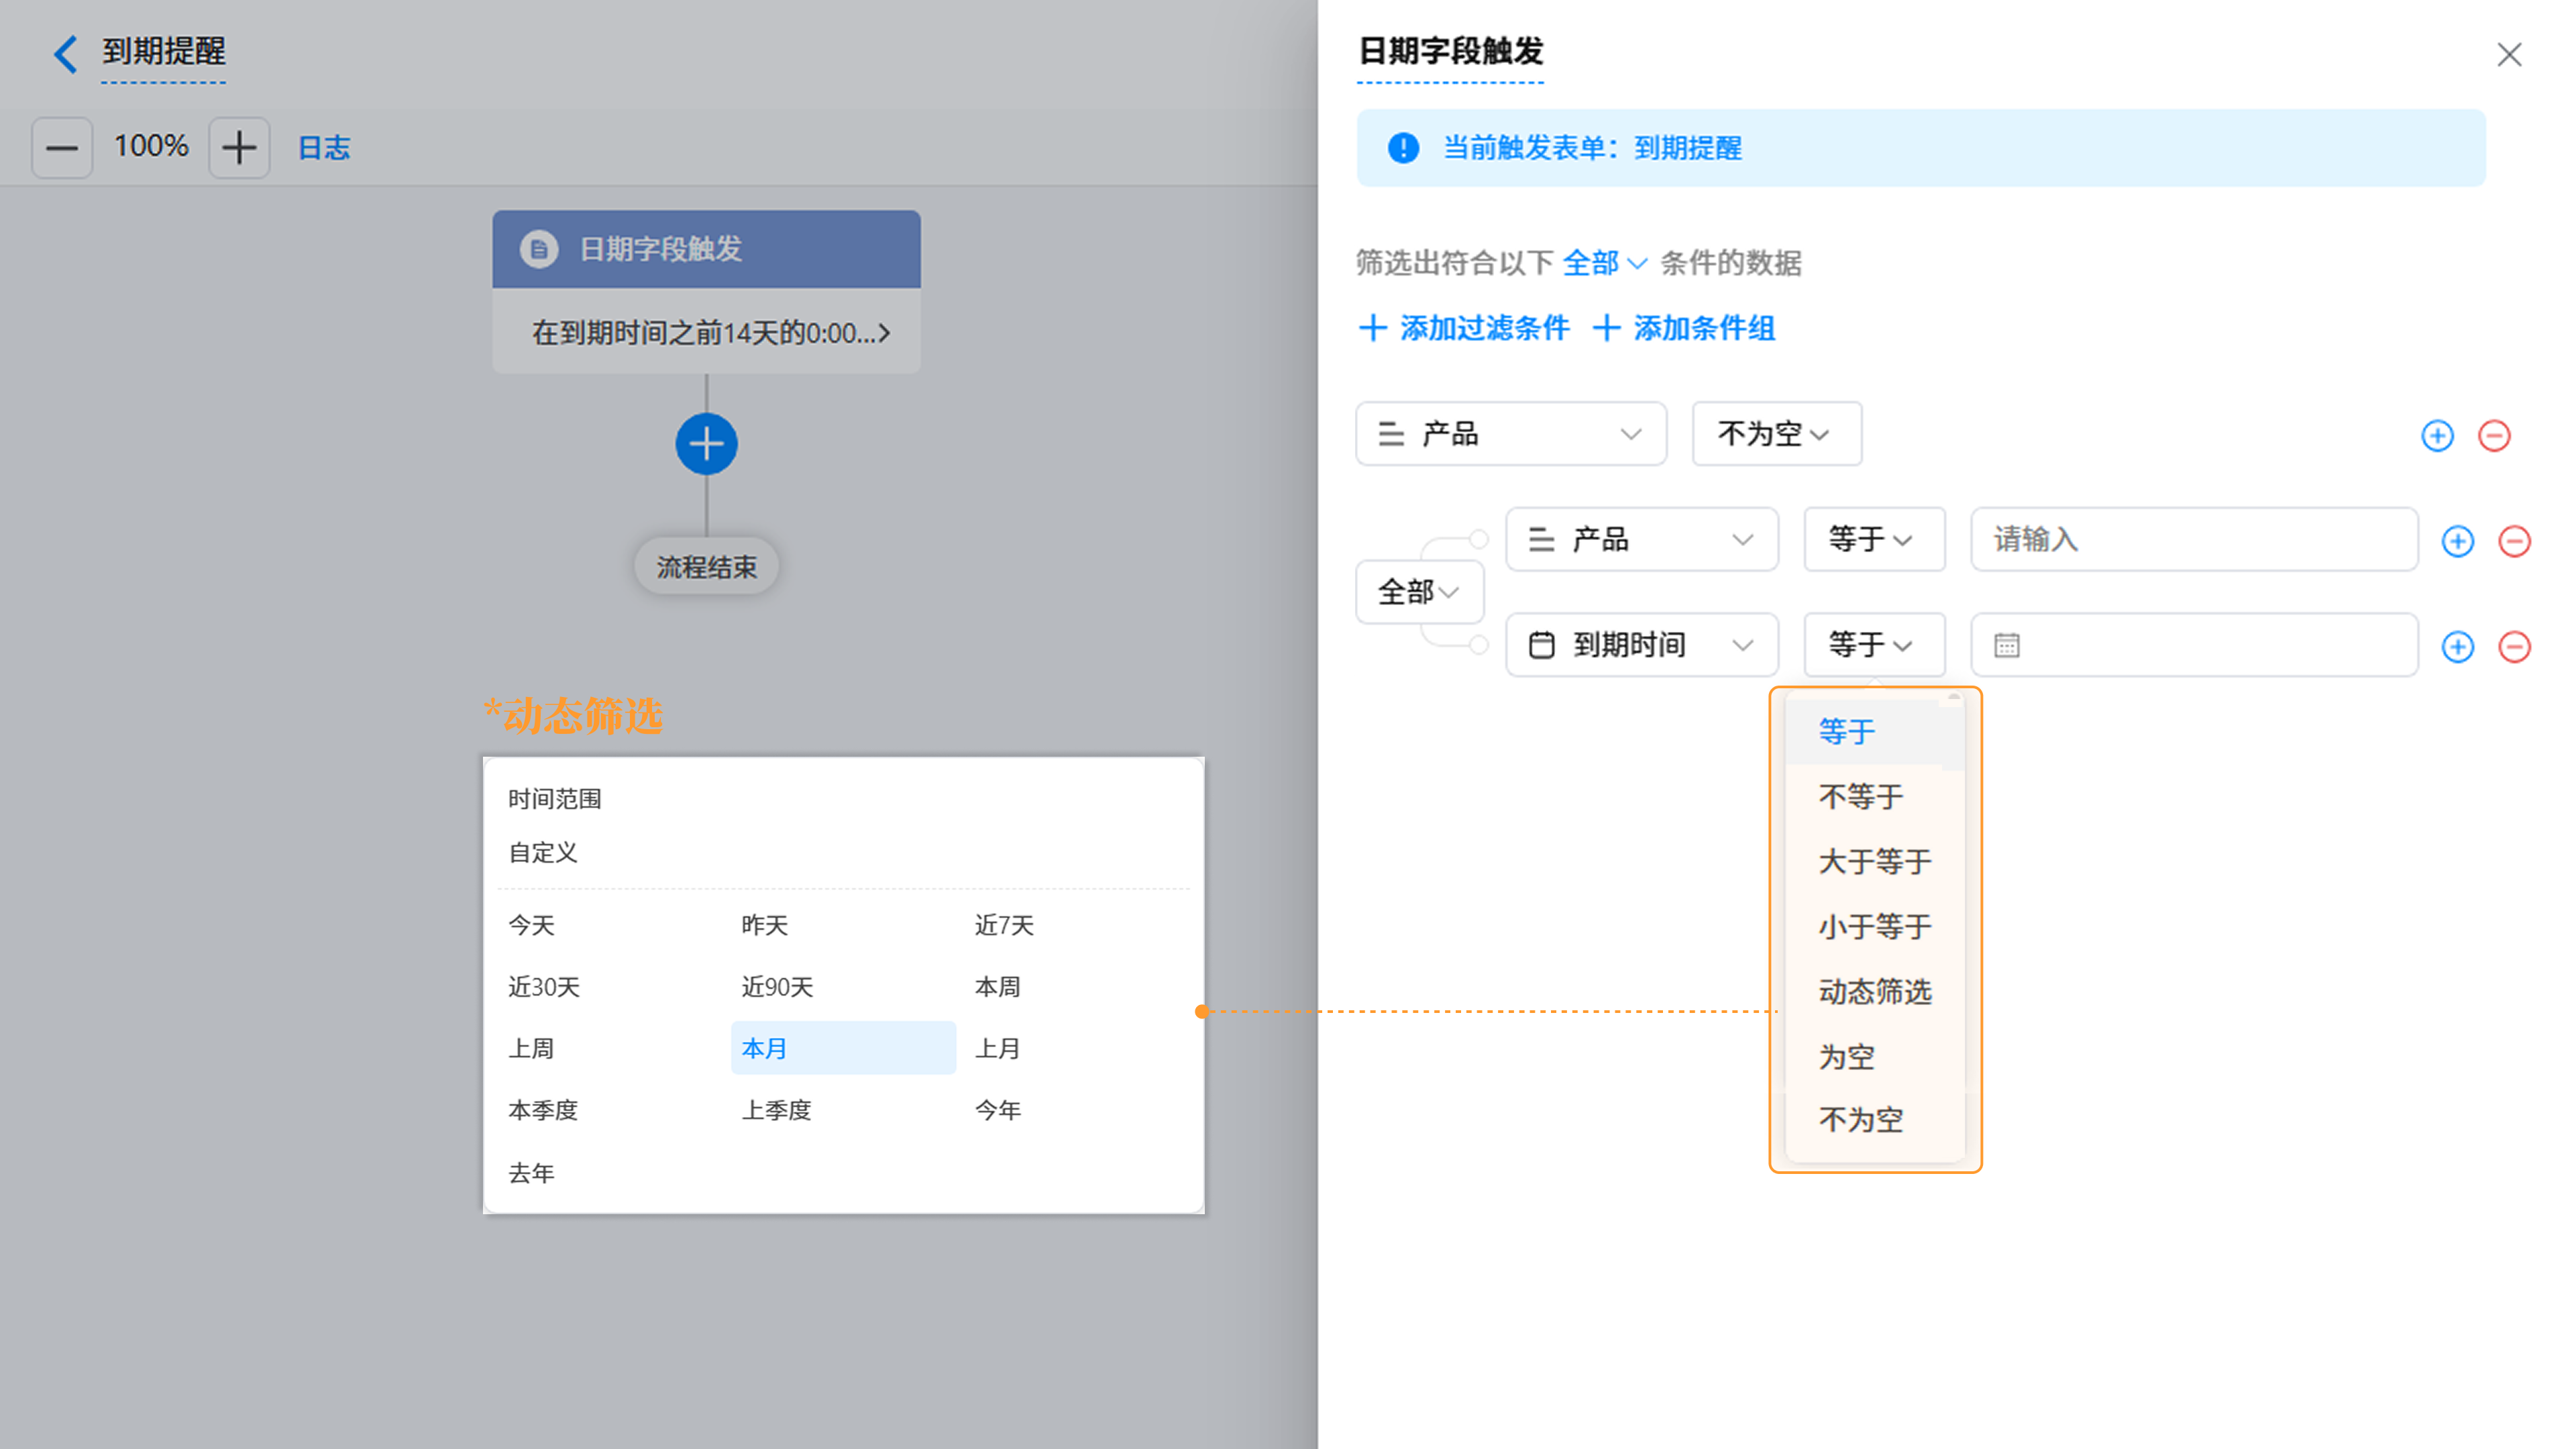Select 大于等于 in the operator list

[1874, 862]
